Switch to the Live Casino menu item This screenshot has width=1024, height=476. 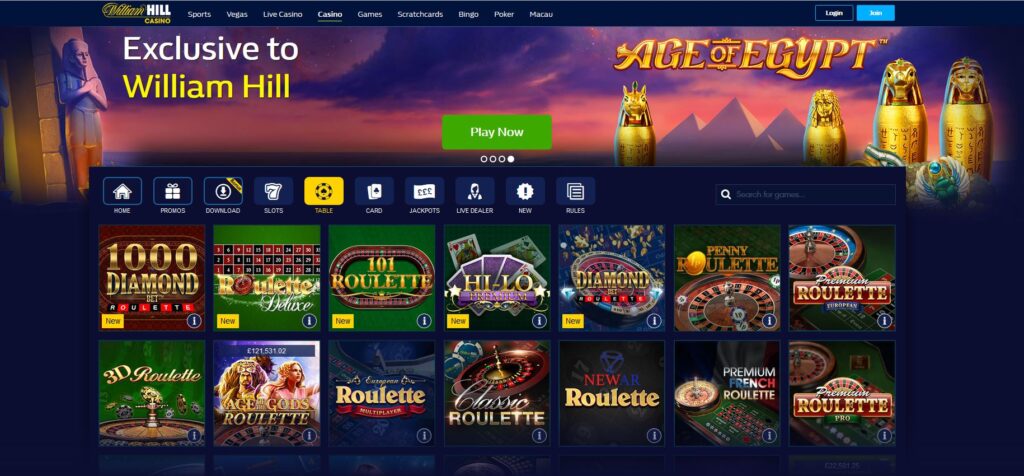pos(283,14)
